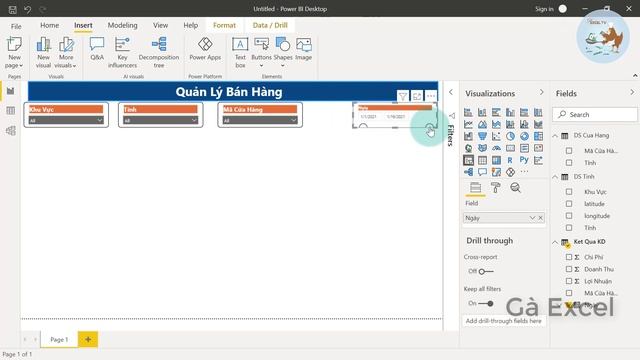Check the Chi Phí field

[569, 257]
